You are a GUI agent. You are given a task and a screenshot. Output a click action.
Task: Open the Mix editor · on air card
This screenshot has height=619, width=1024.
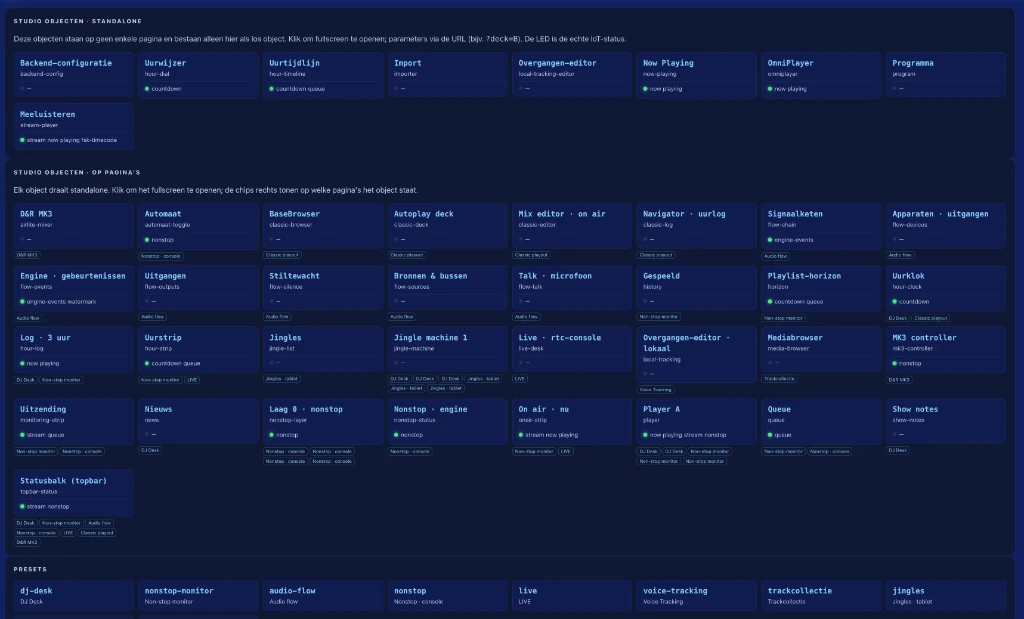[572, 226]
